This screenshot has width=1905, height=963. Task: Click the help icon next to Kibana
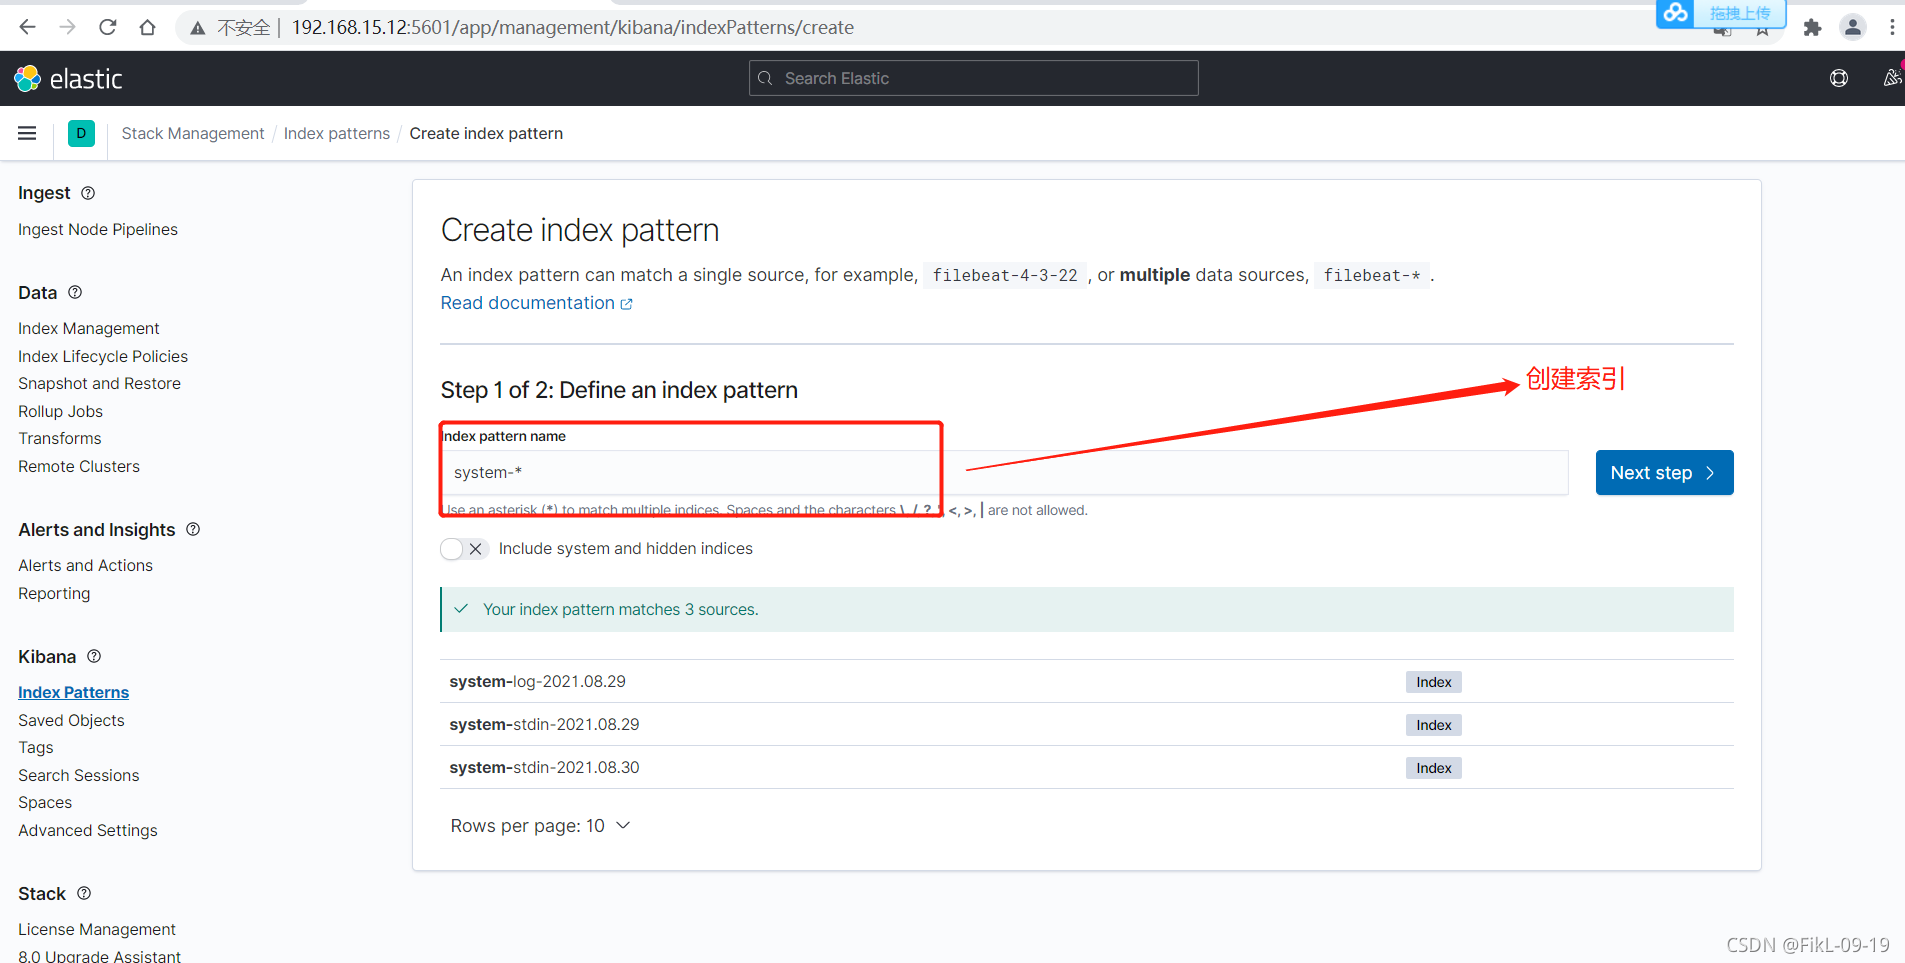click(x=94, y=656)
